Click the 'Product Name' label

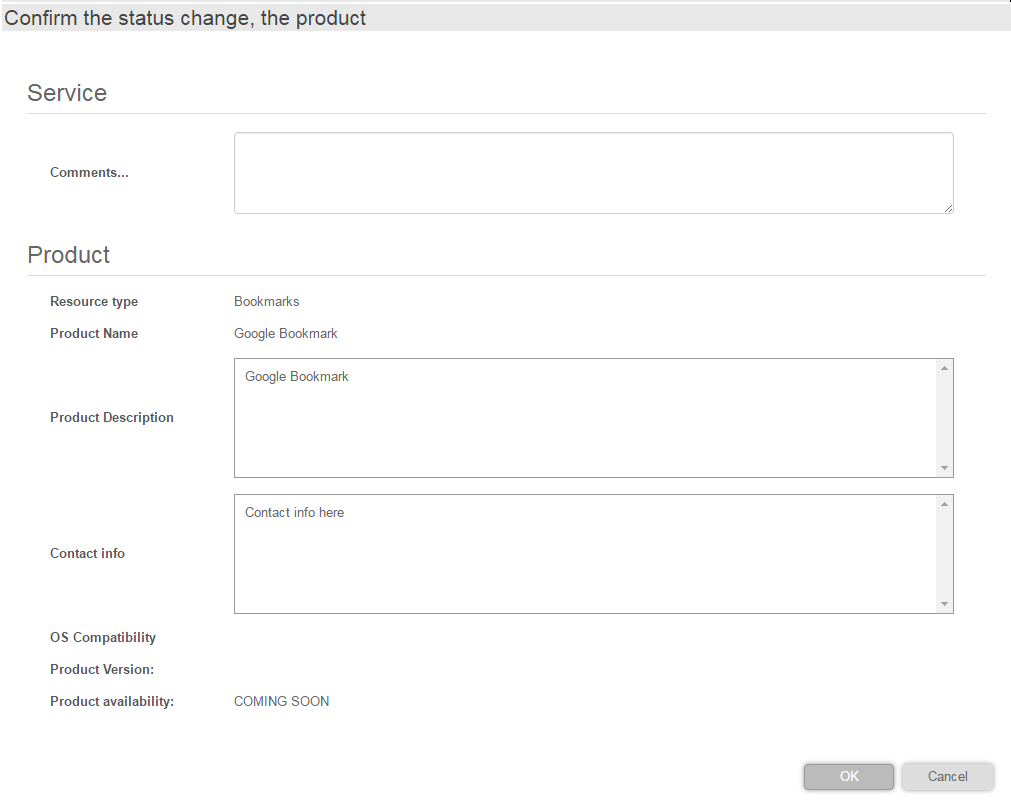[94, 333]
